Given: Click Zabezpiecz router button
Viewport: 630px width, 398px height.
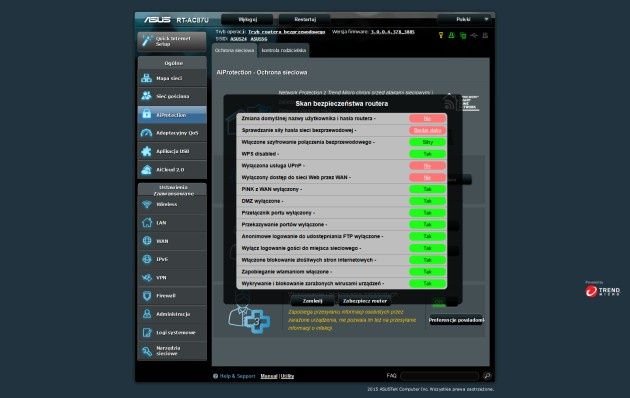Looking at the screenshot, I should click(x=365, y=301).
